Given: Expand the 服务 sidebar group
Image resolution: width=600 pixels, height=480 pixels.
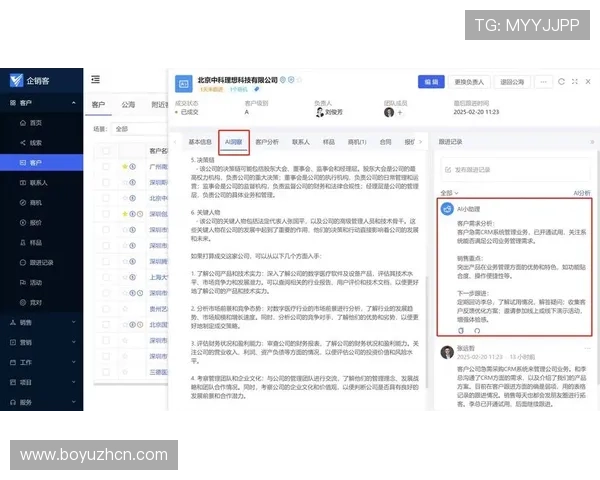Looking at the screenshot, I should coord(73,402).
